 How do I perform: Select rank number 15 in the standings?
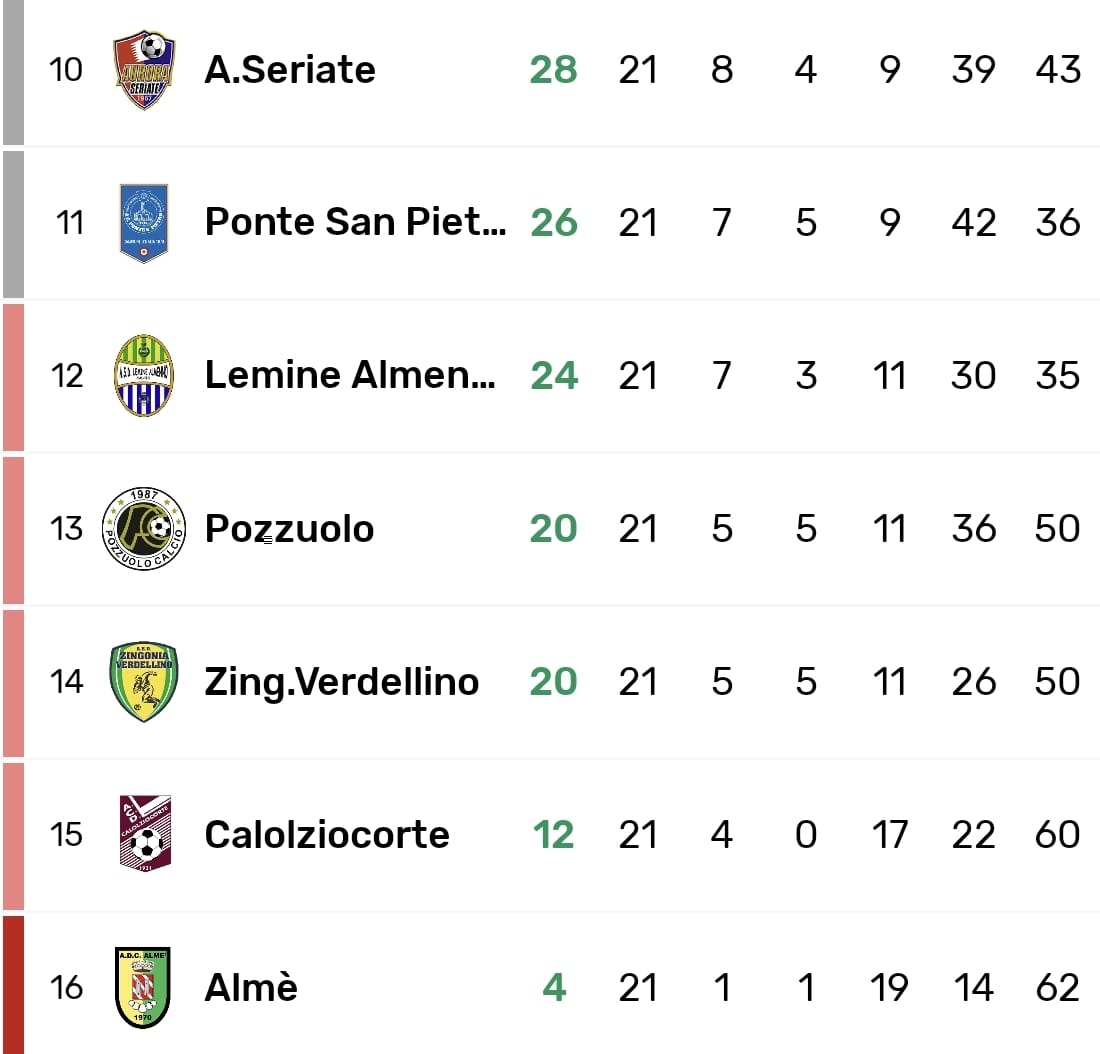[x=66, y=834]
